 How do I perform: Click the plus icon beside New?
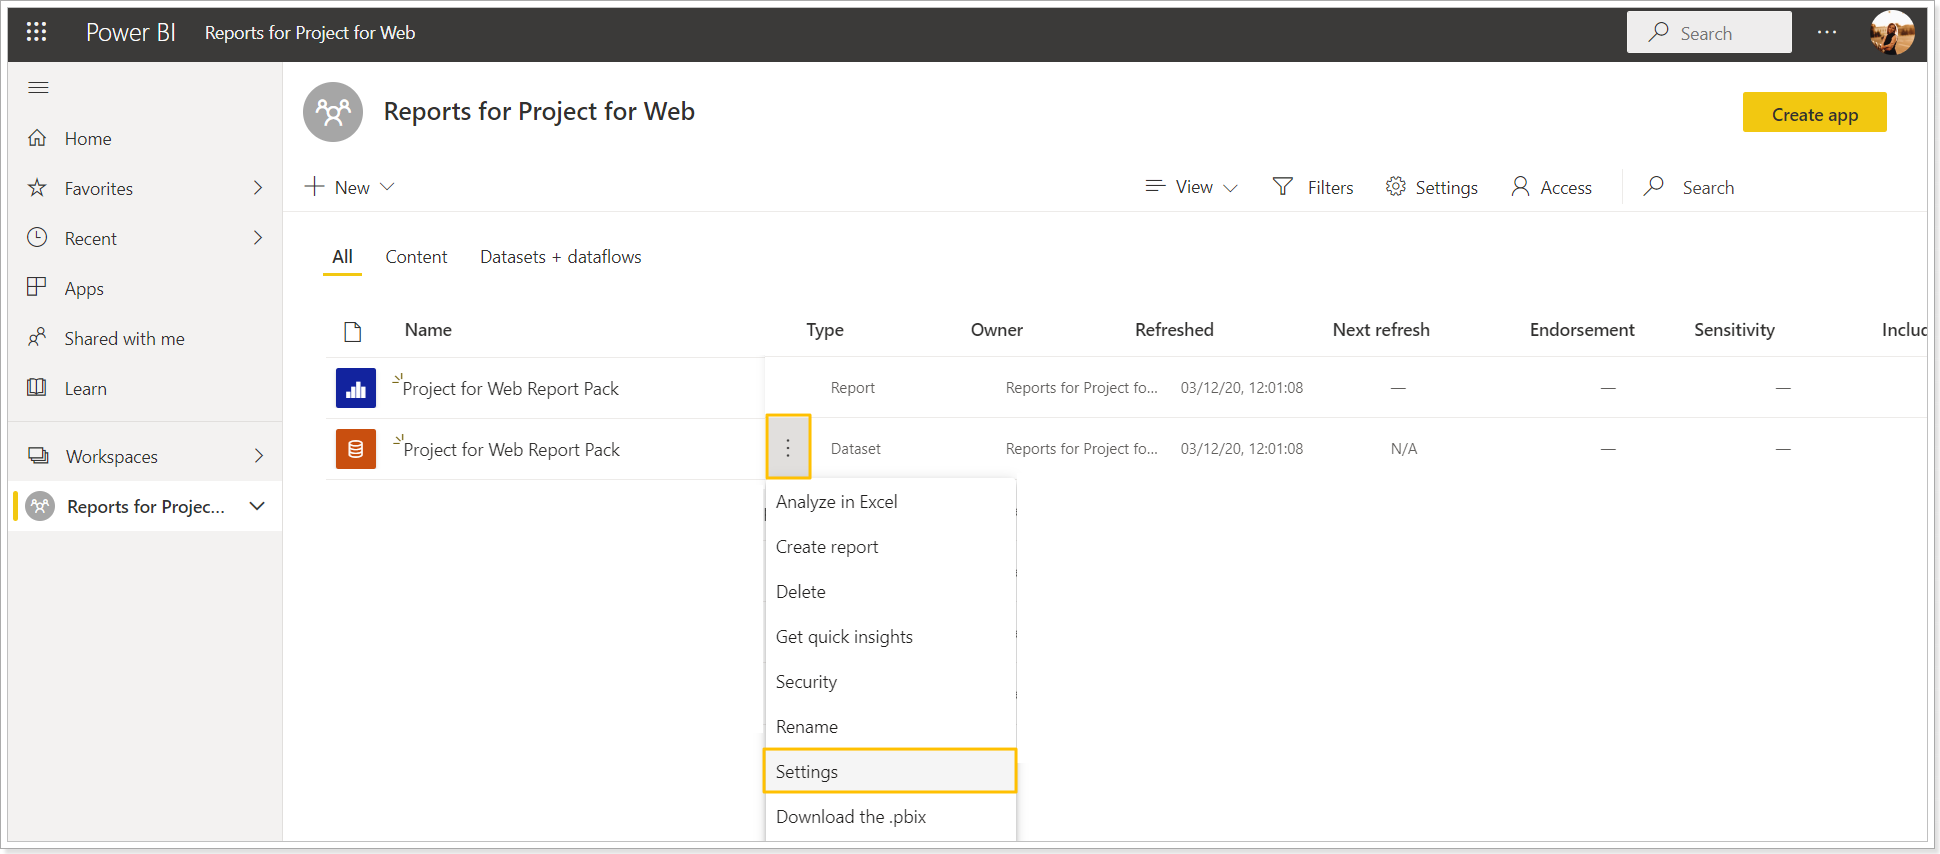[315, 186]
